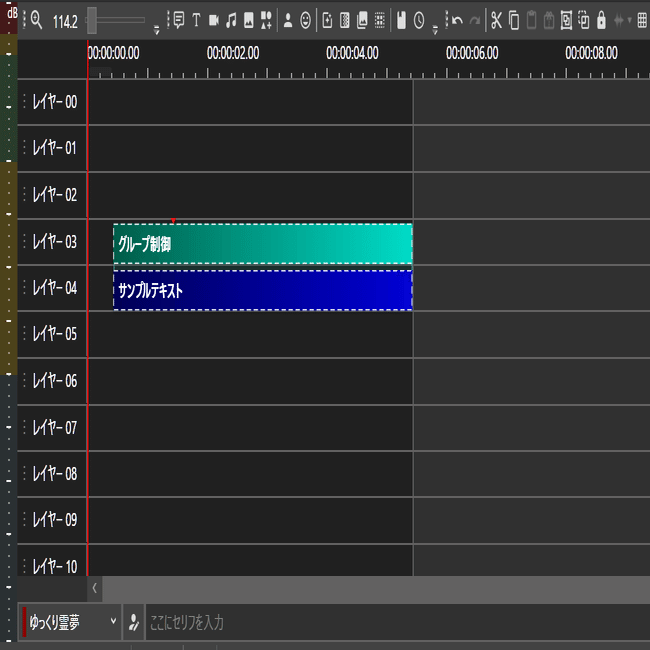
Task: Click the レイヤー 01 layer header
Action: 52,148
